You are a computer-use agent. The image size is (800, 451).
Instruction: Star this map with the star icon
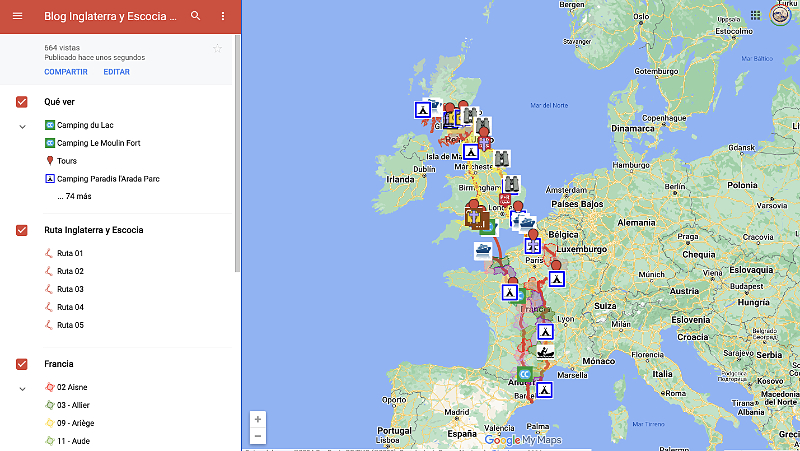217,48
